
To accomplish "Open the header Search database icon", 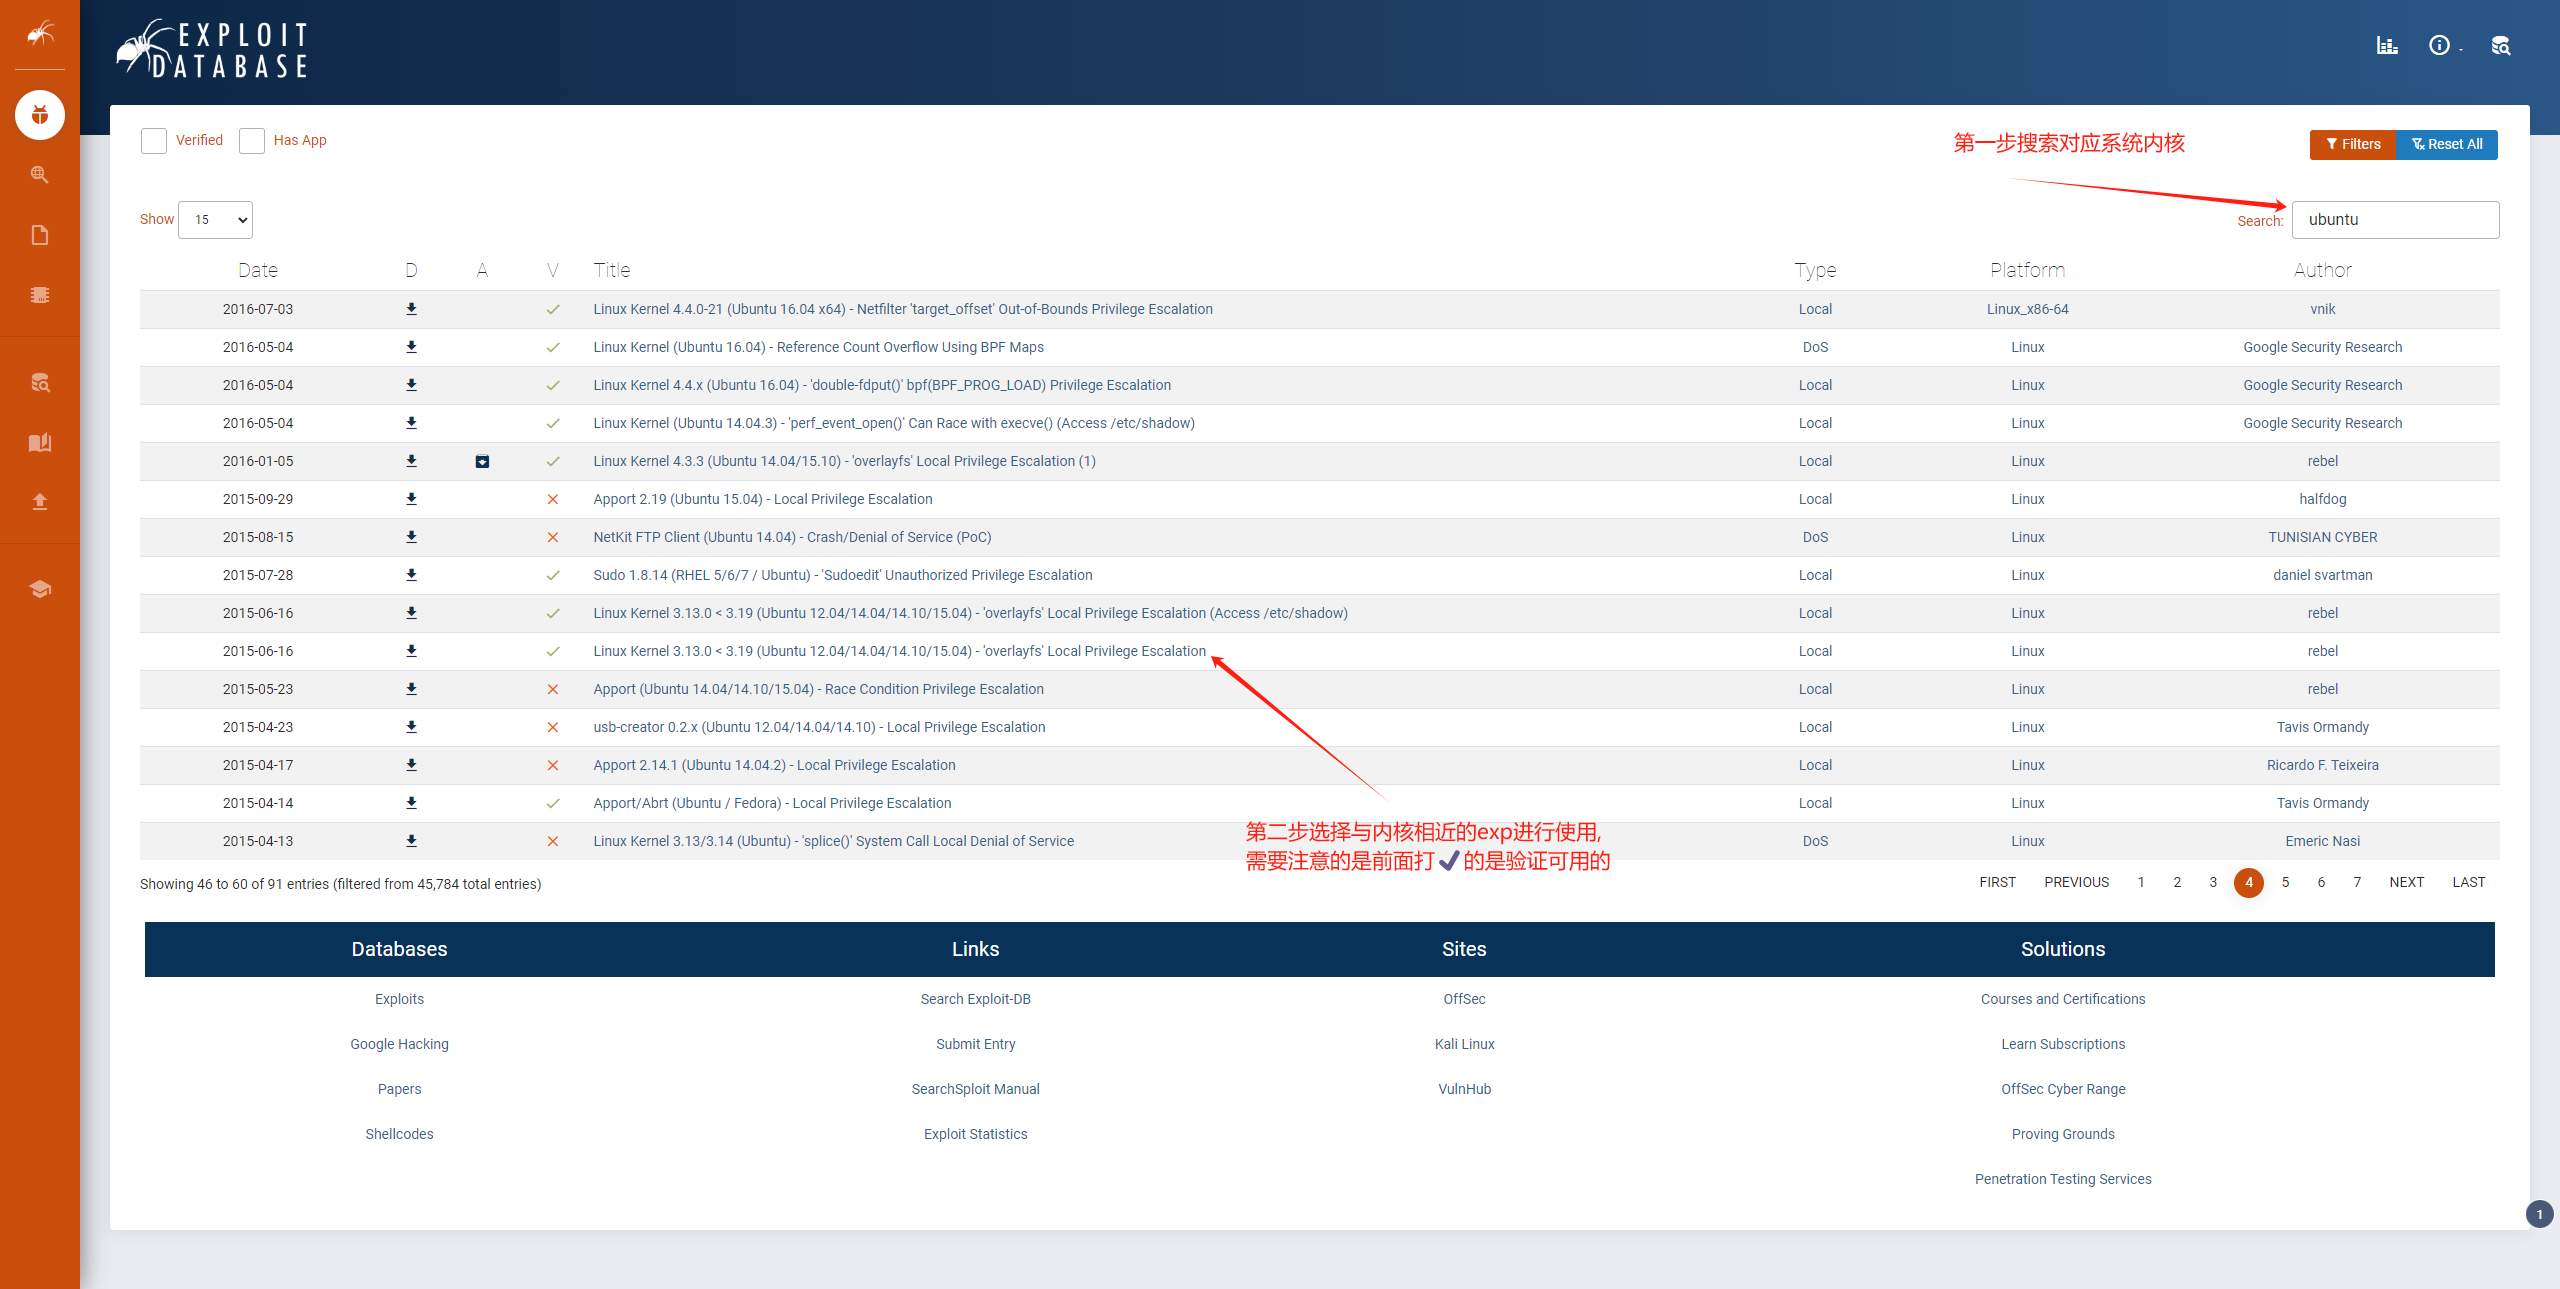I will pyautogui.click(x=2500, y=46).
